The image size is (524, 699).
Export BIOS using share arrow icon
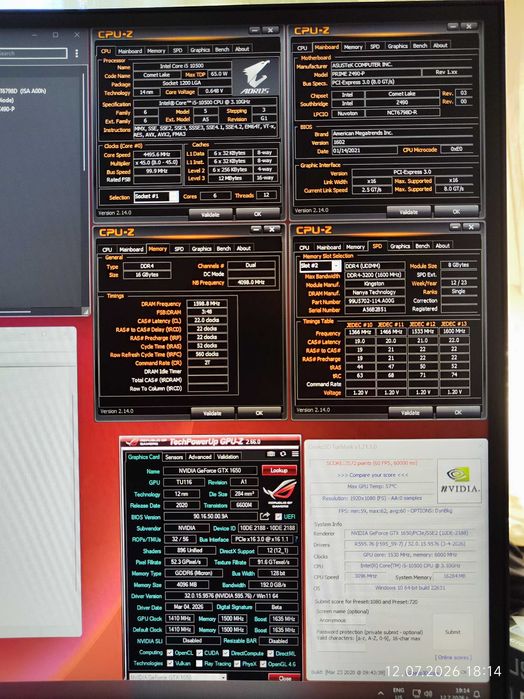[x=265, y=516]
